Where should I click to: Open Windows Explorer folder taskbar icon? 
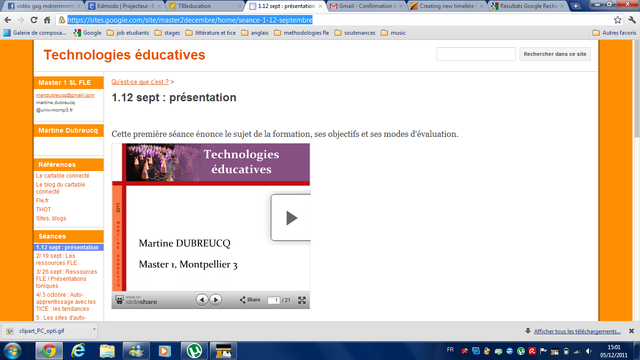pos(107,351)
